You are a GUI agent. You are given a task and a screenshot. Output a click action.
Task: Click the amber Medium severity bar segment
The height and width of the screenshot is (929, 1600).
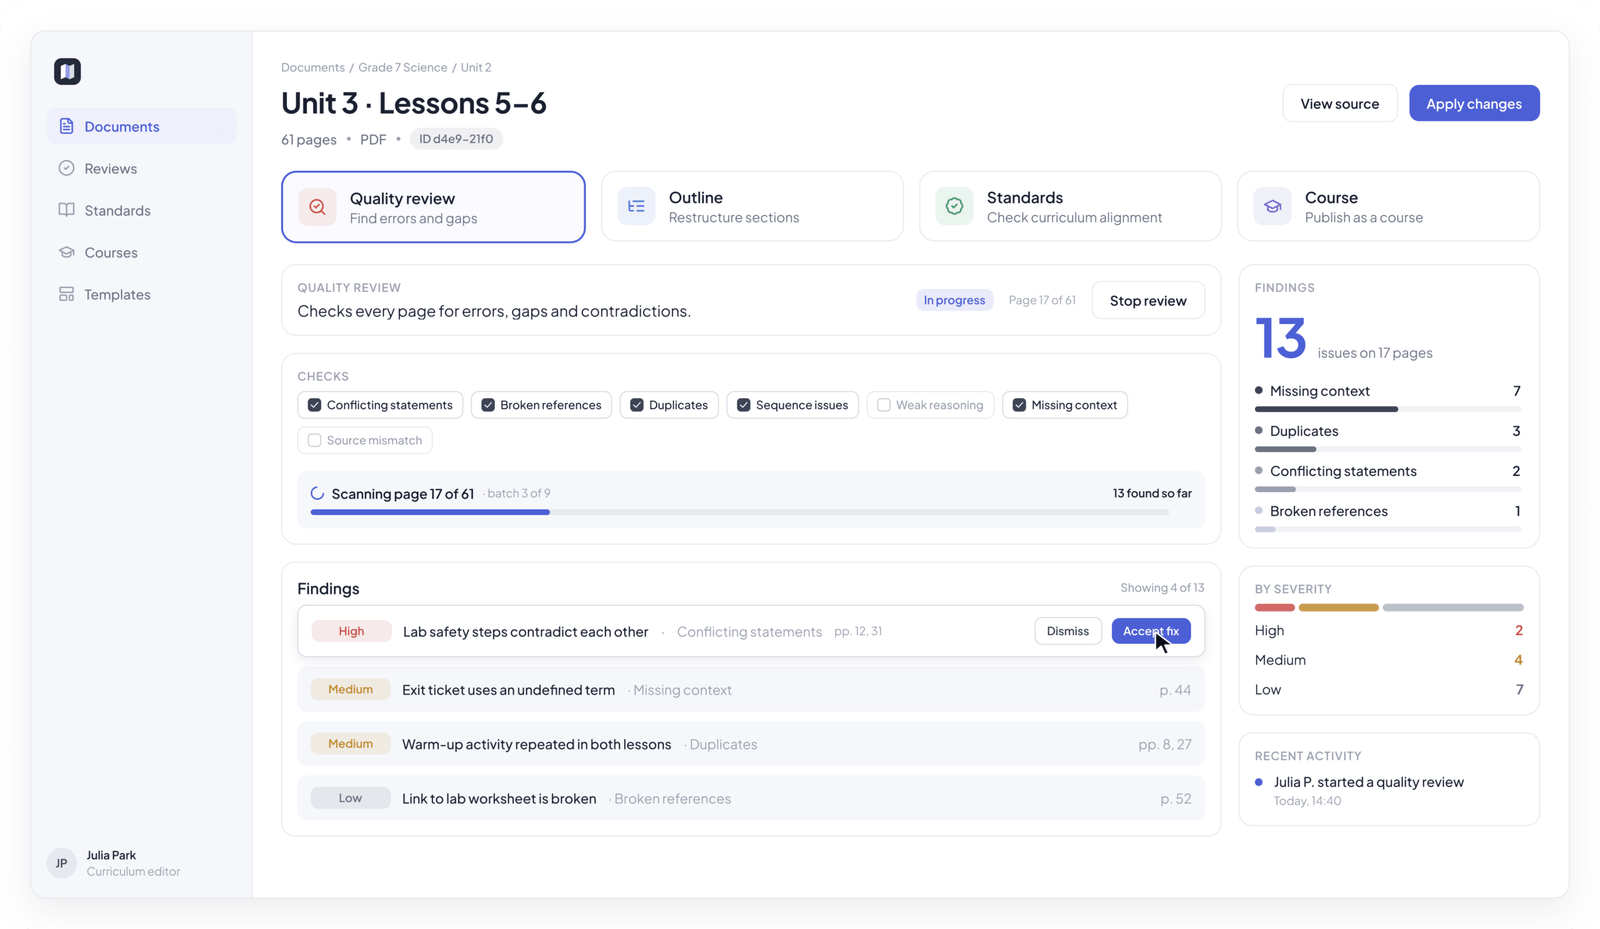pyautogui.click(x=1339, y=607)
